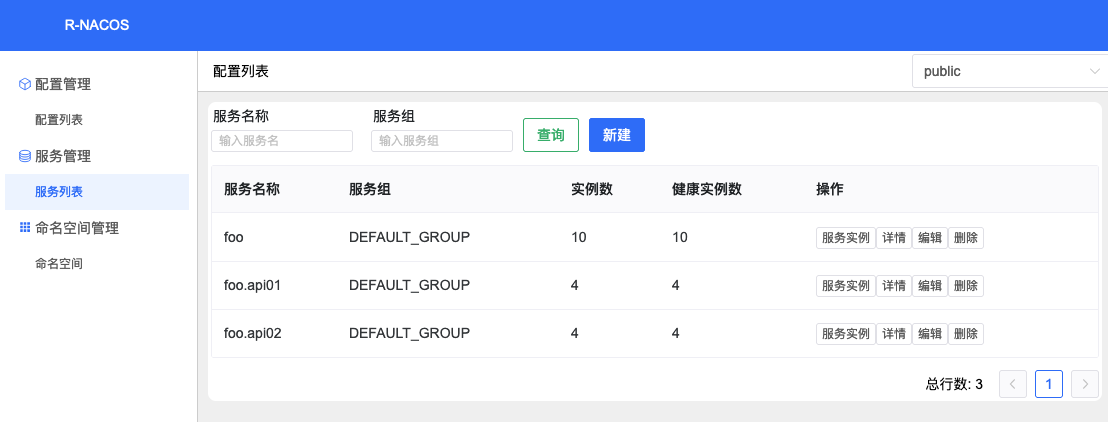Select page 1 in pagination
The height and width of the screenshot is (422, 1108).
pyautogui.click(x=1049, y=384)
